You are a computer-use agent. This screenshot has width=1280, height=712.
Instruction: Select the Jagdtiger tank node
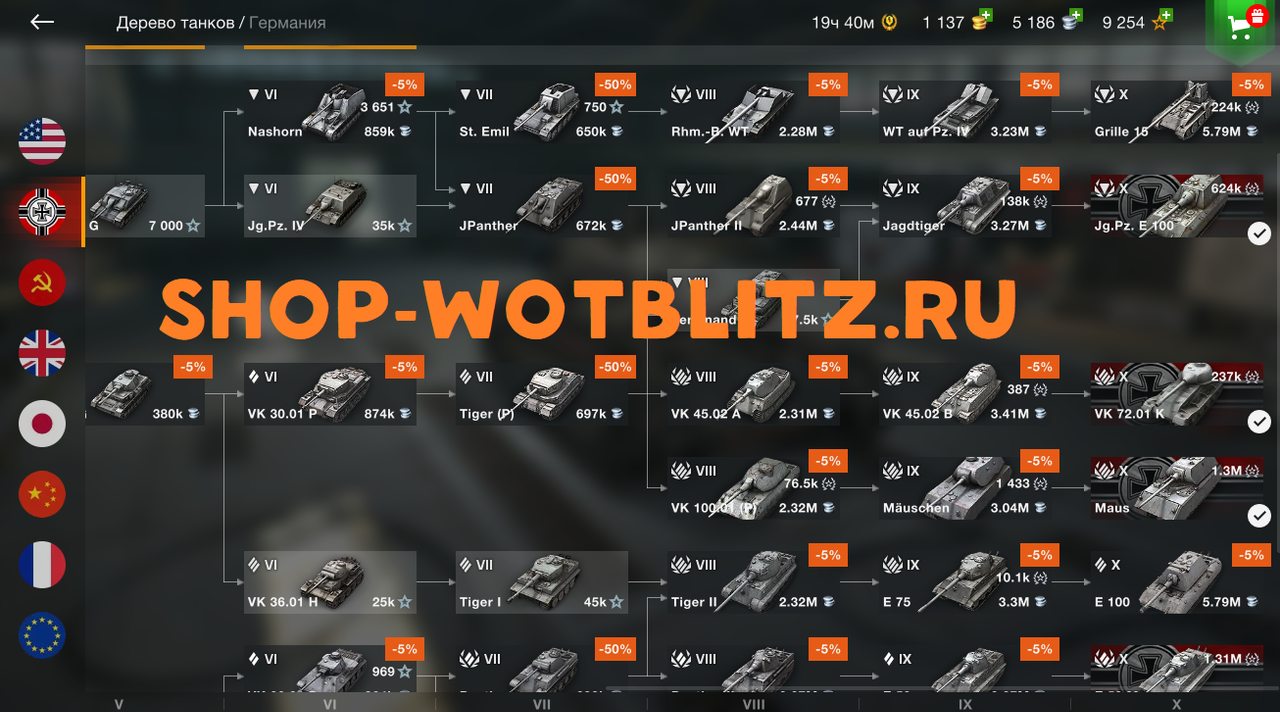tap(965, 206)
